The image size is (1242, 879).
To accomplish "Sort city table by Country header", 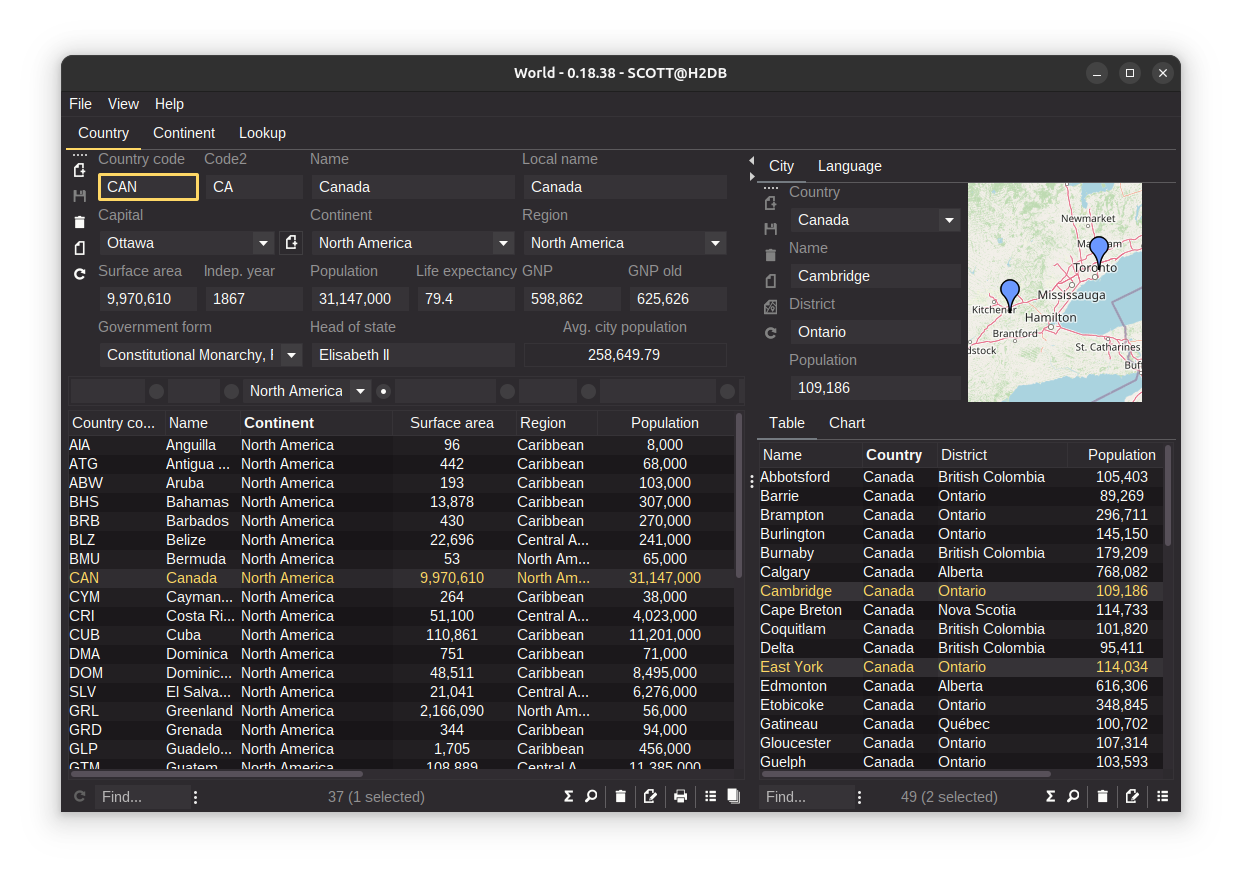I will click(x=898, y=455).
